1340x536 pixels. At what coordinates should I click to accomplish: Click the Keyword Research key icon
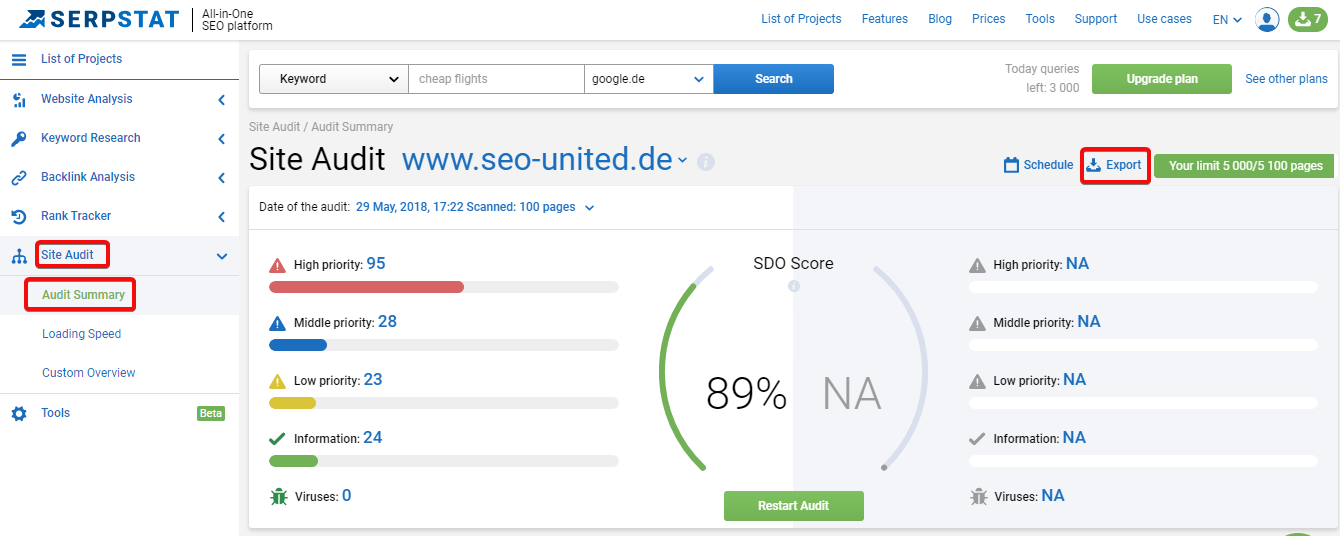(x=19, y=138)
